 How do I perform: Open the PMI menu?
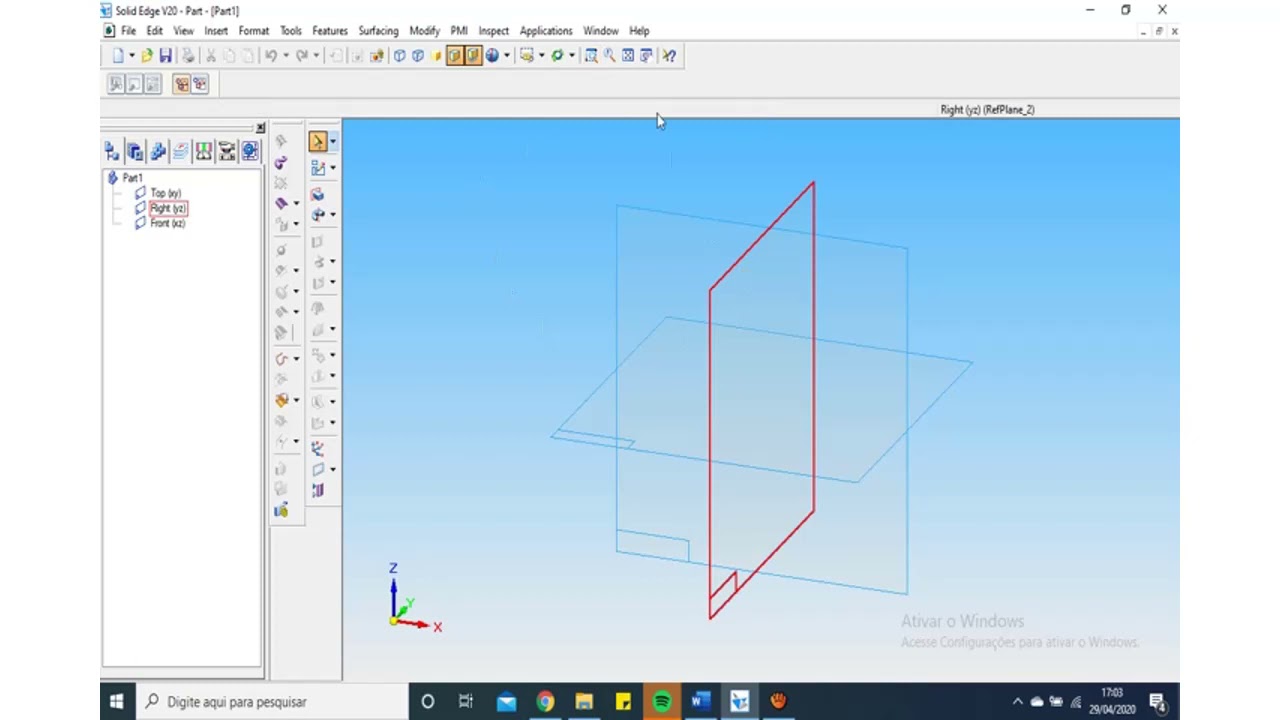[x=459, y=31]
